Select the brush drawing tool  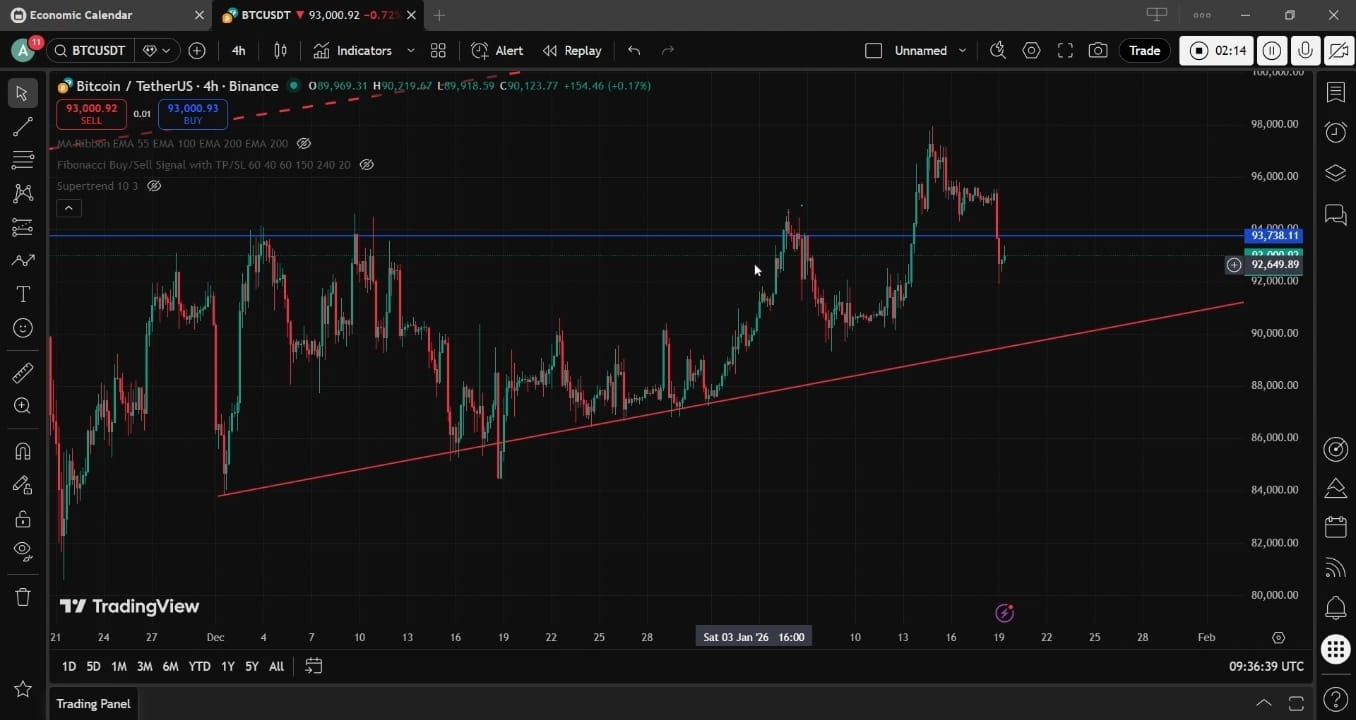tap(22, 261)
